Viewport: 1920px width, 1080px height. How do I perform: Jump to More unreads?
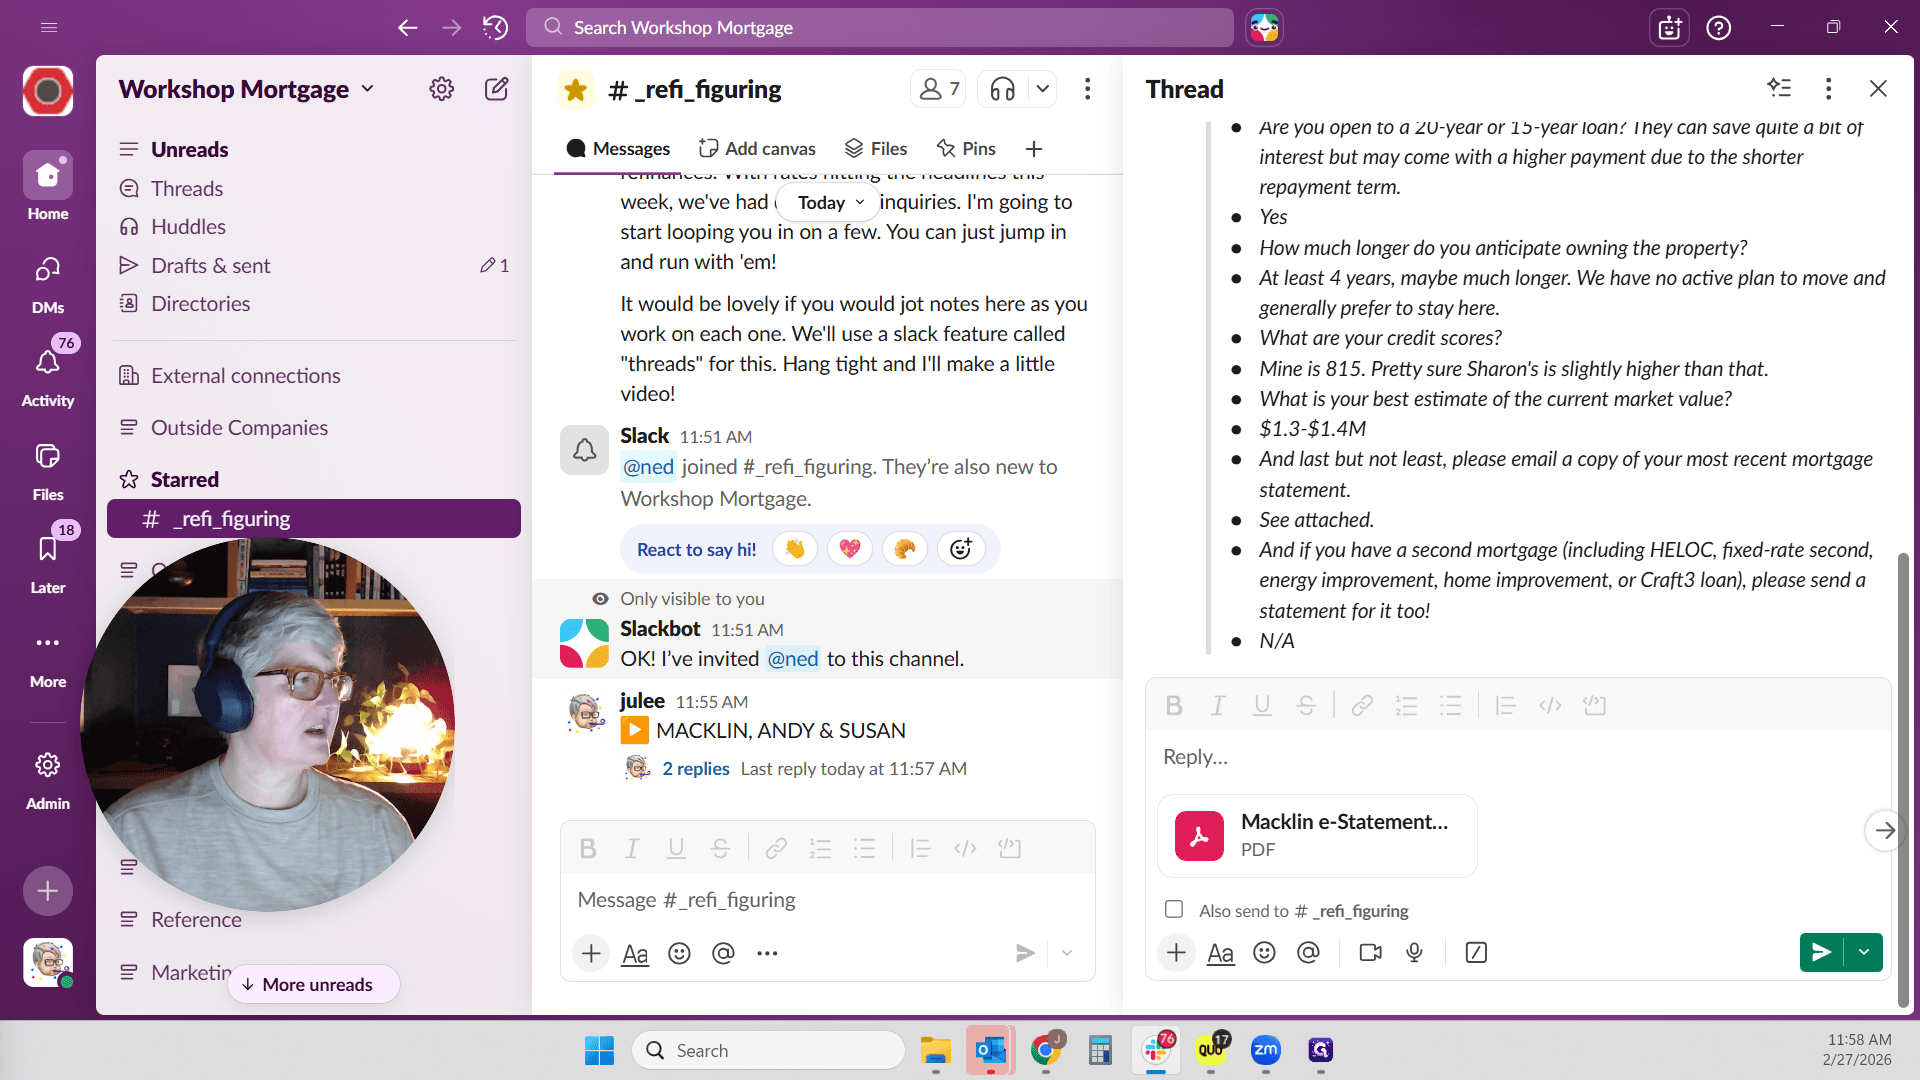click(x=313, y=985)
